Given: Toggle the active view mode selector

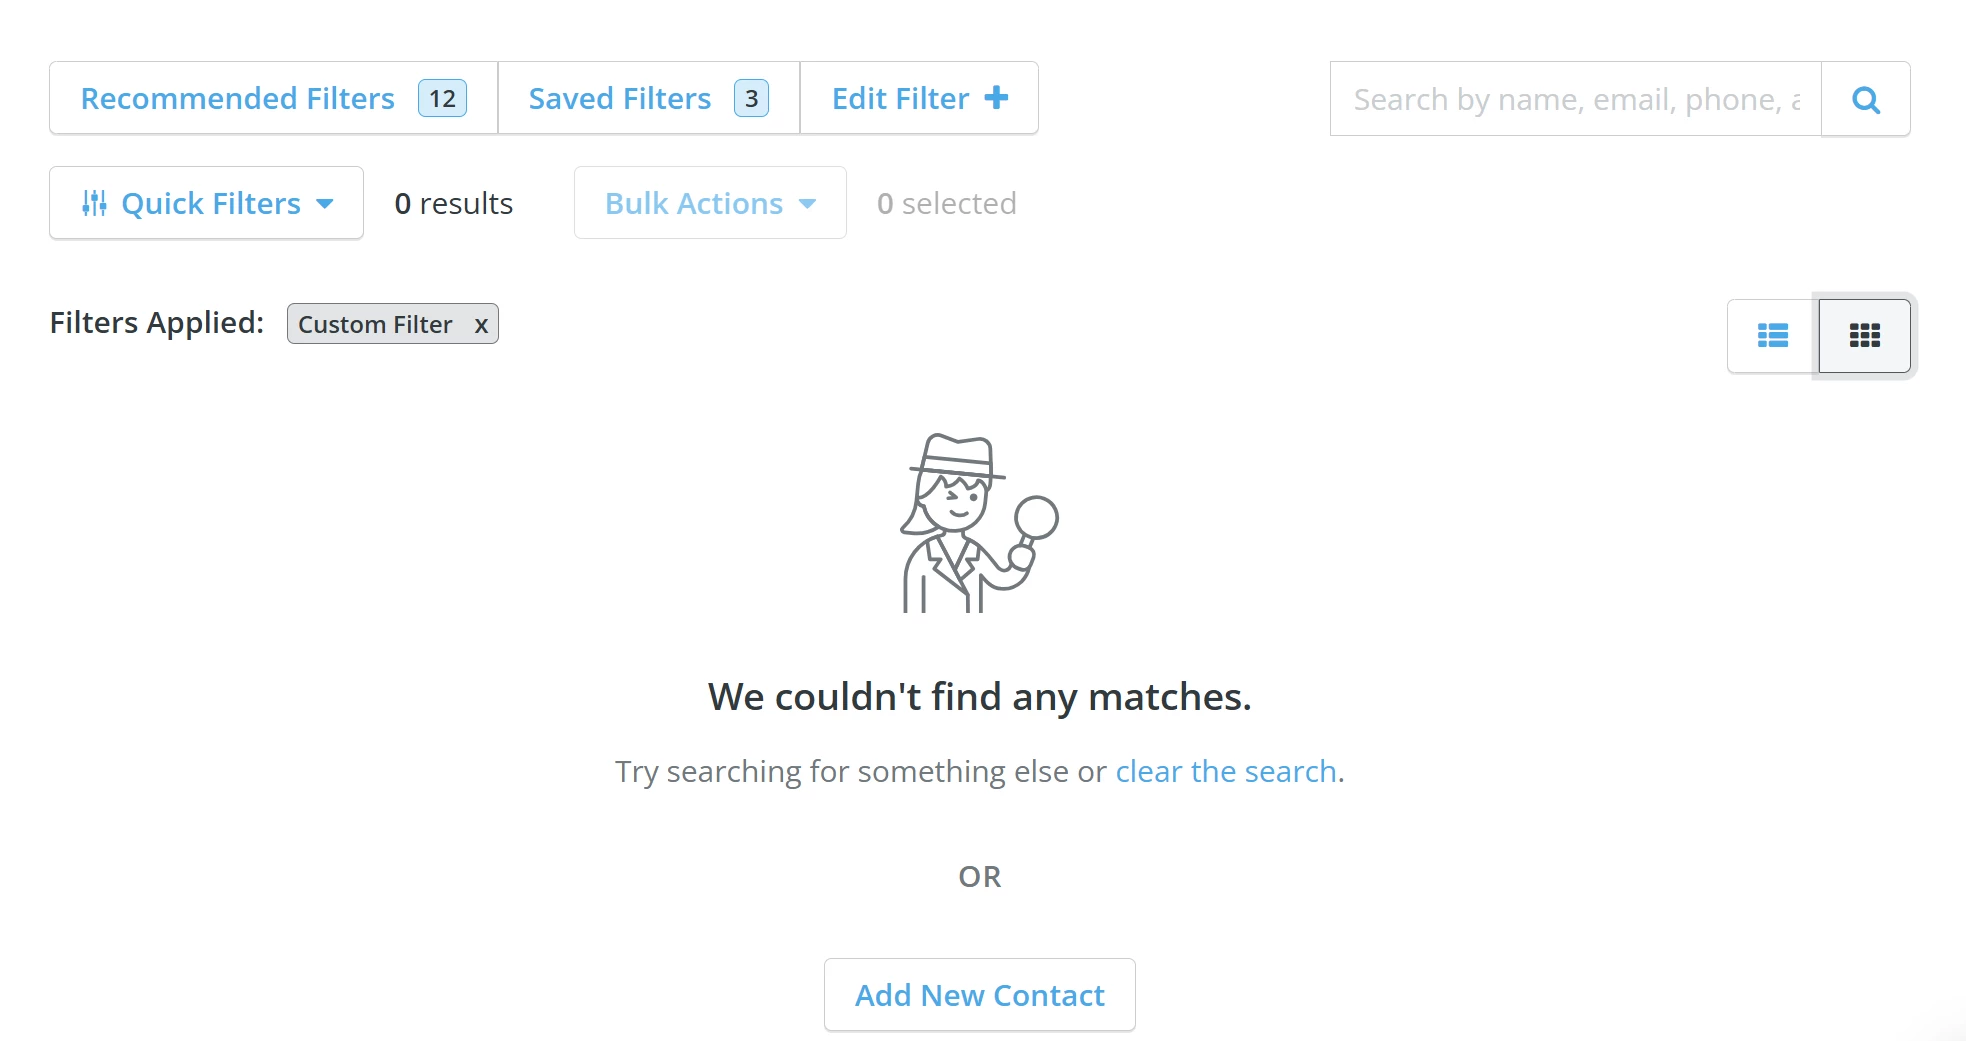Looking at the screenshot, I should [x=1864, y=336].
